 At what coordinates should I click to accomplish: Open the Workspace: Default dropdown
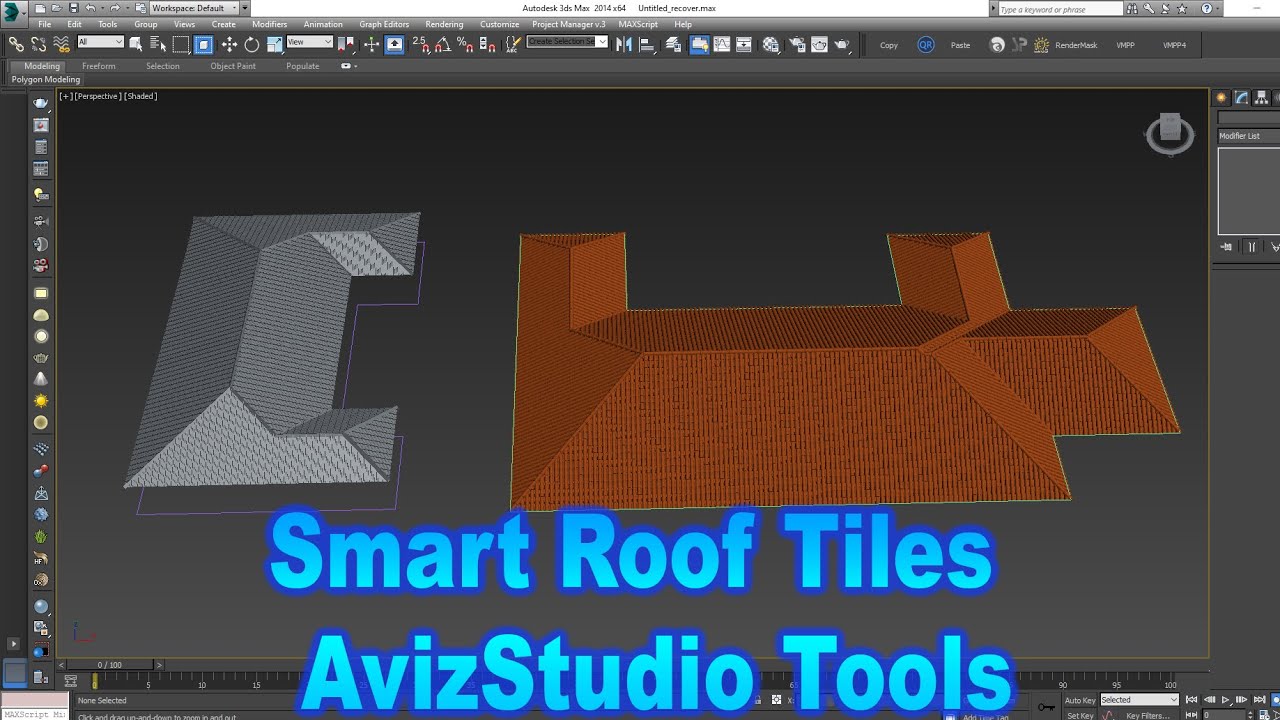point(195,8)
